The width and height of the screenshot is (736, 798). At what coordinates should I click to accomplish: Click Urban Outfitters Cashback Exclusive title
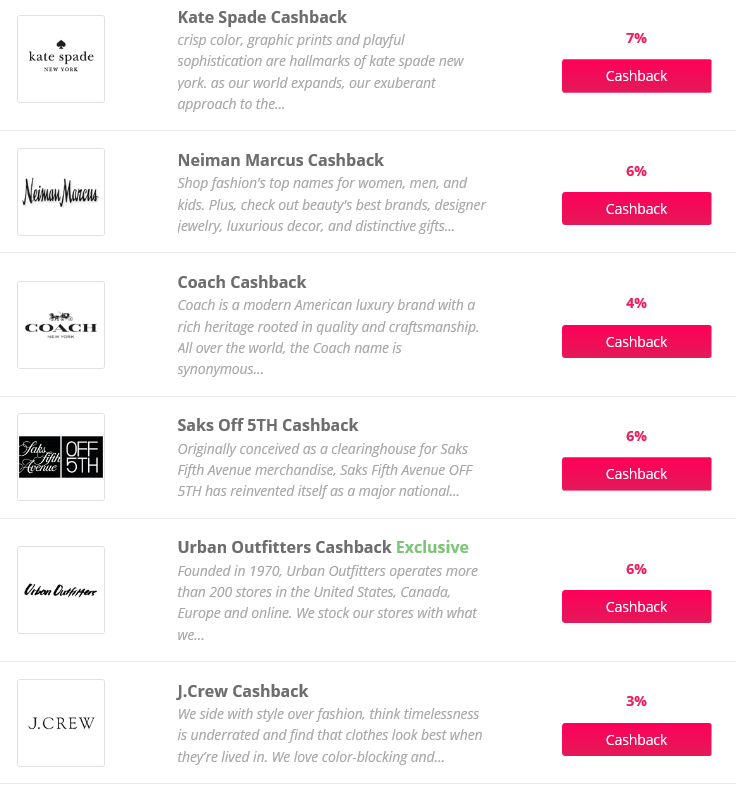pyautogui.click(x=323, y=547)
